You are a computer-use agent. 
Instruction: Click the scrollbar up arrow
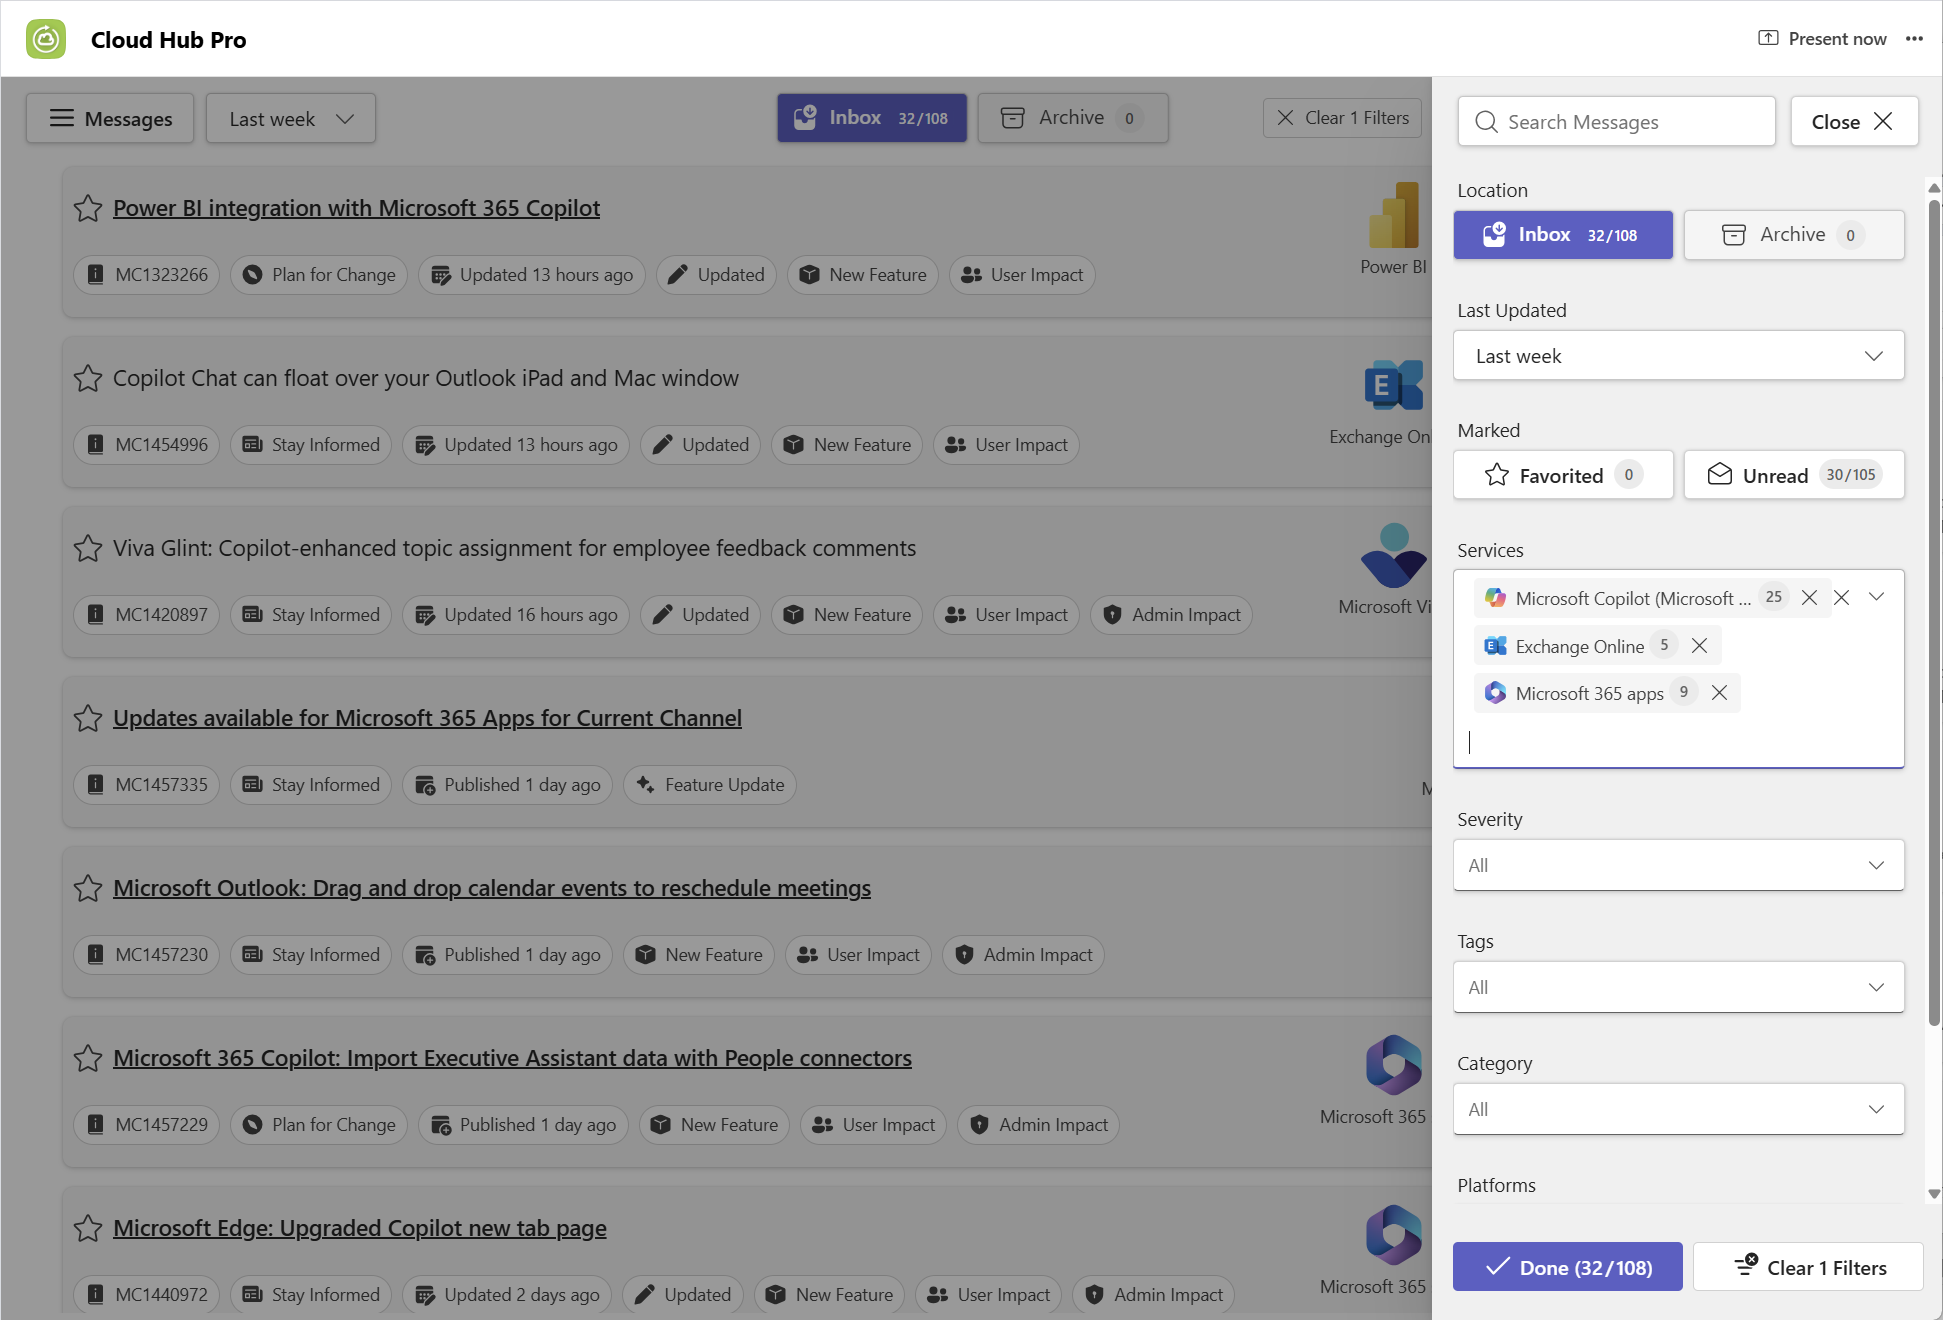coord(1934,187)
